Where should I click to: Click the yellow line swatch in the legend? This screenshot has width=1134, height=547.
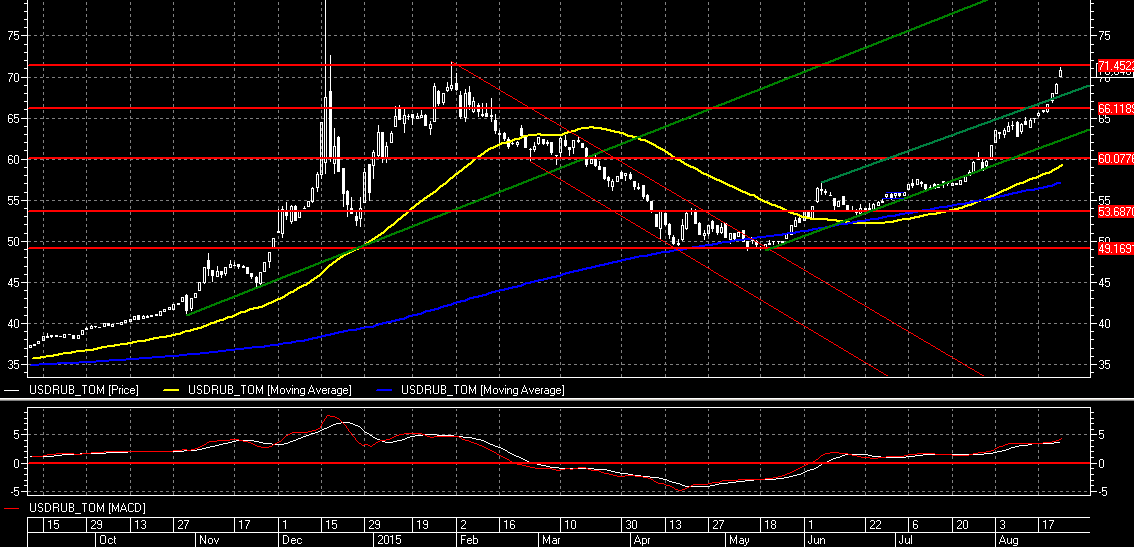178,390
